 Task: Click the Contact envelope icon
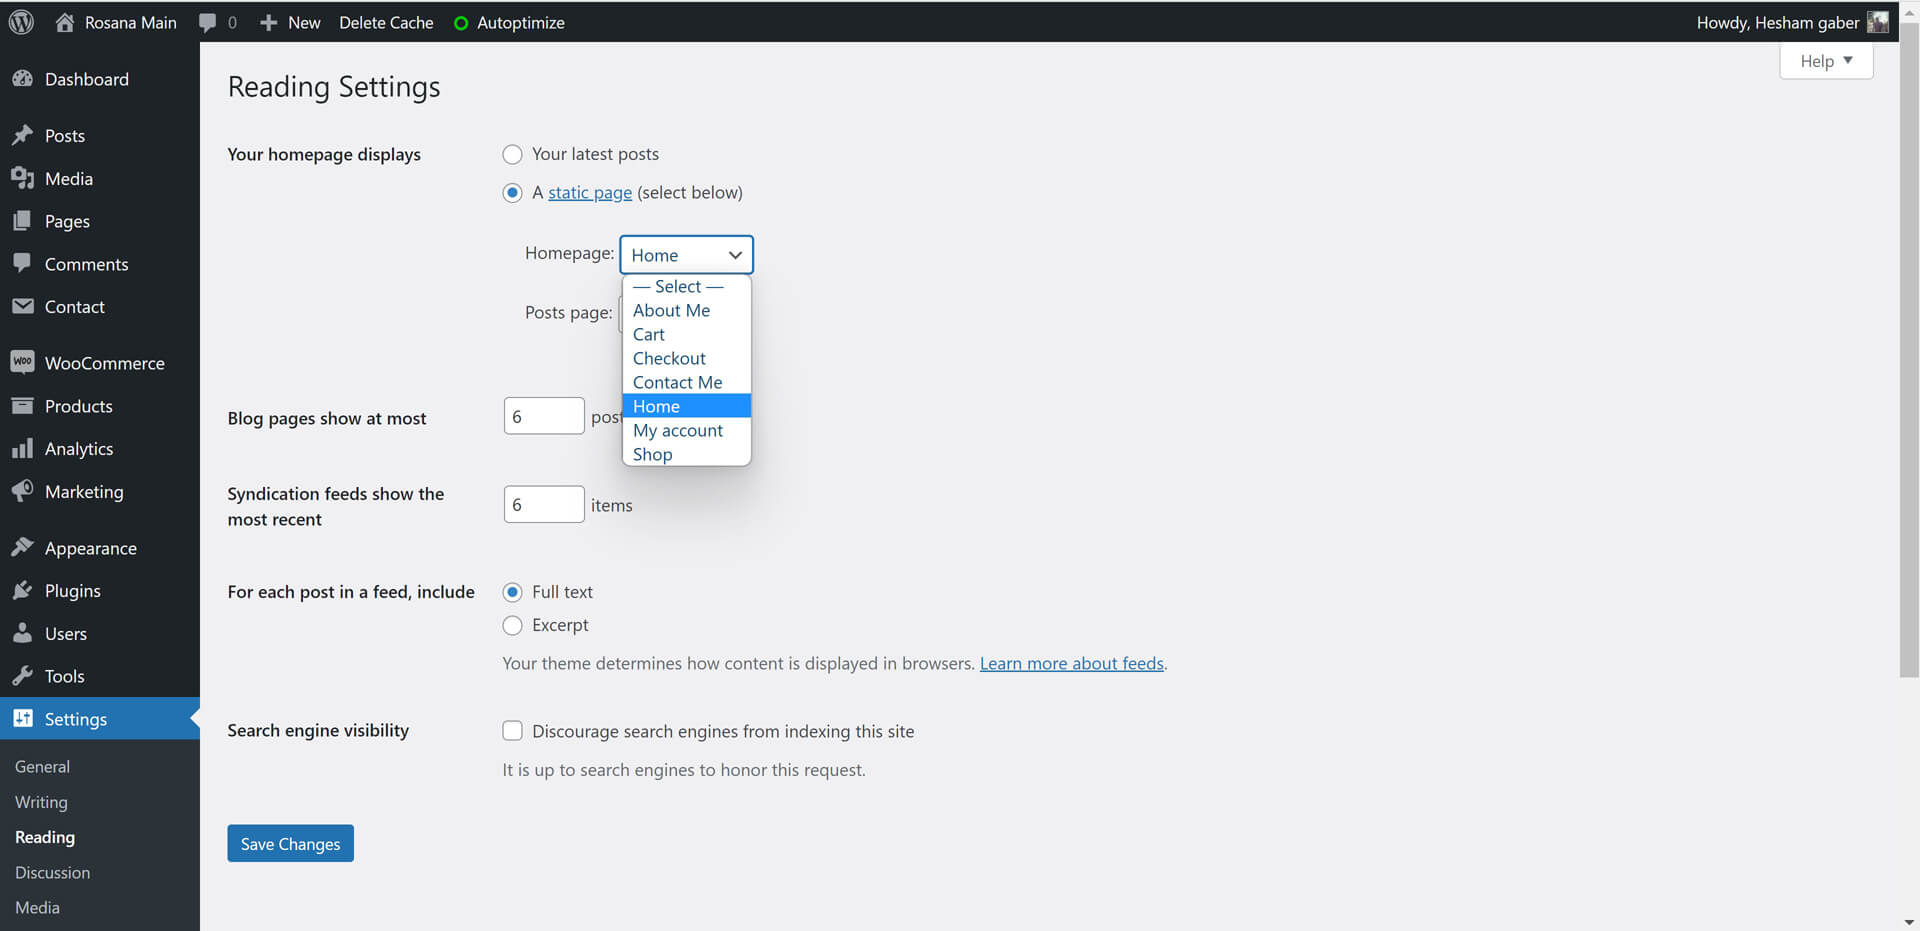22,307
